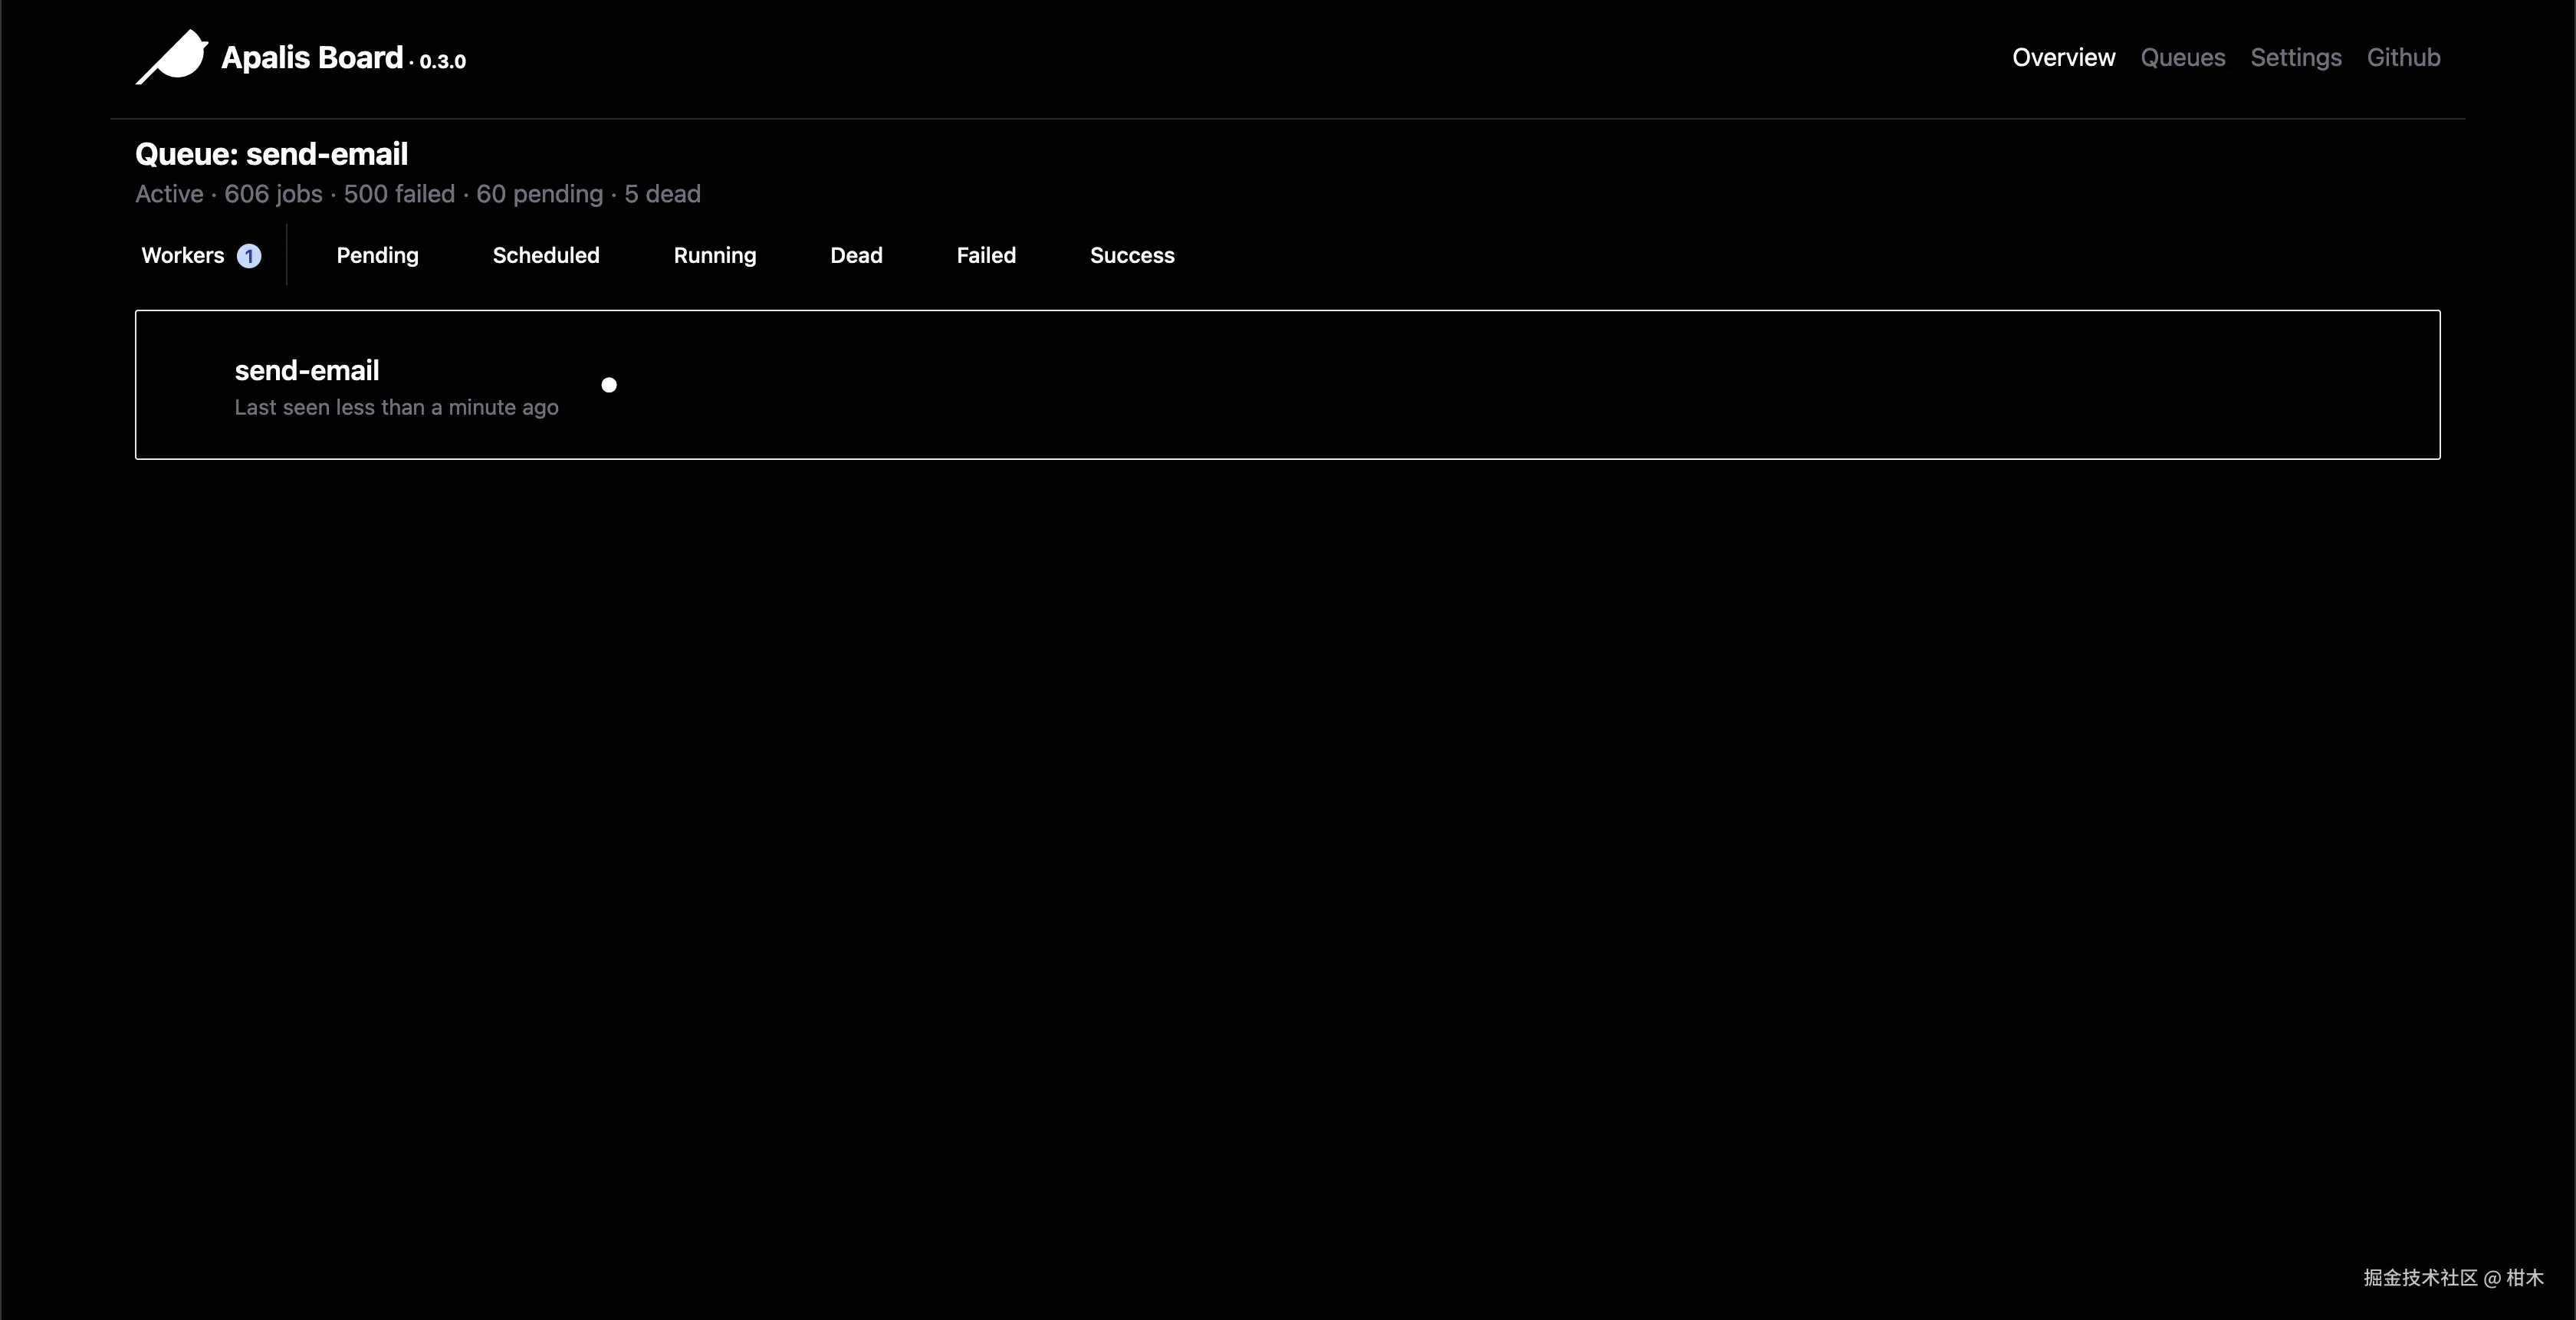Click the queue statistics summary line

tap(418, 194)
